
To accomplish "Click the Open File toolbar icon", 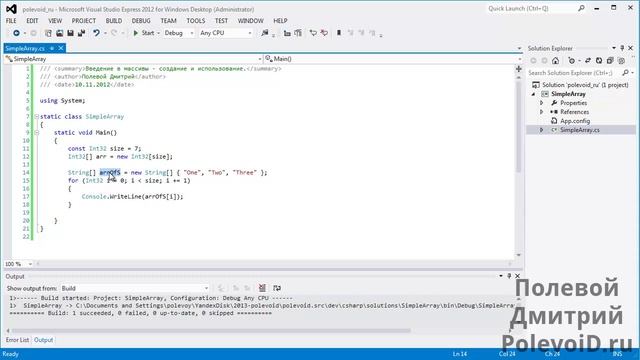I will click(x=59, y=33).
